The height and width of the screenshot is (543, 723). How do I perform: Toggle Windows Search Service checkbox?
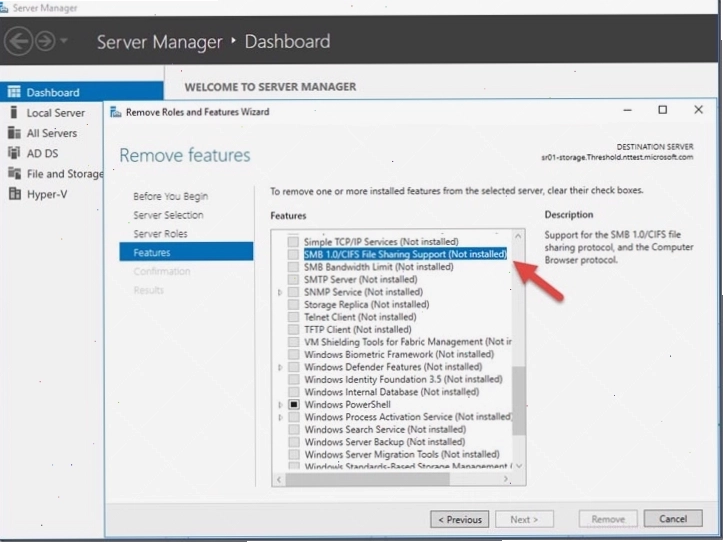tap(293, 429)
